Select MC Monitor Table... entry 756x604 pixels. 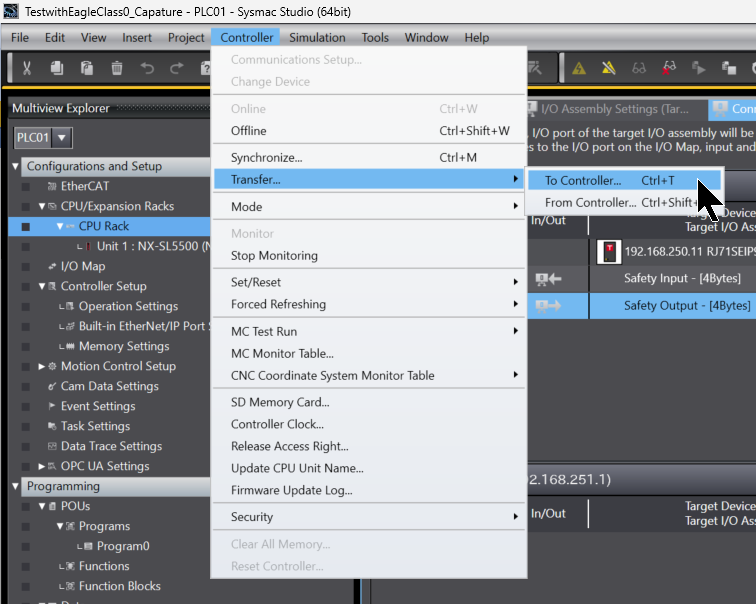(x=369, y=353)
